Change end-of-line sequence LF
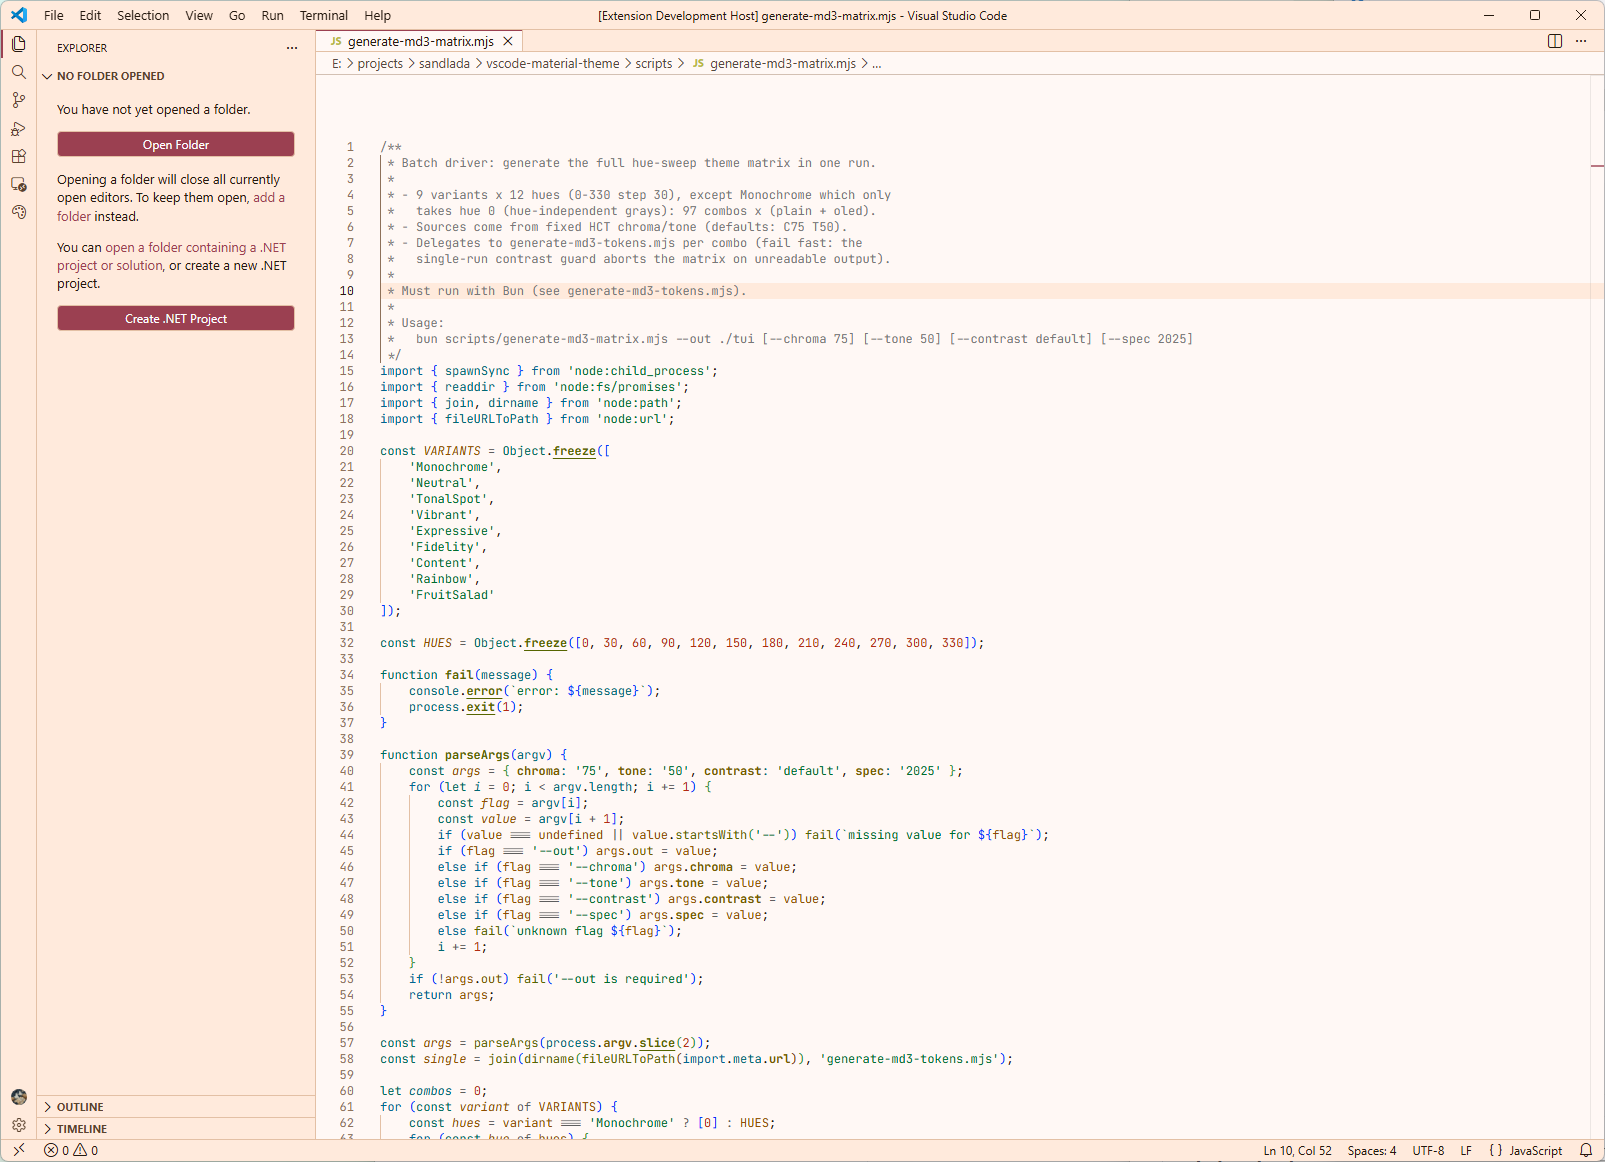Viewport: 1605px width, 1162px height. pos(1466,1150)
